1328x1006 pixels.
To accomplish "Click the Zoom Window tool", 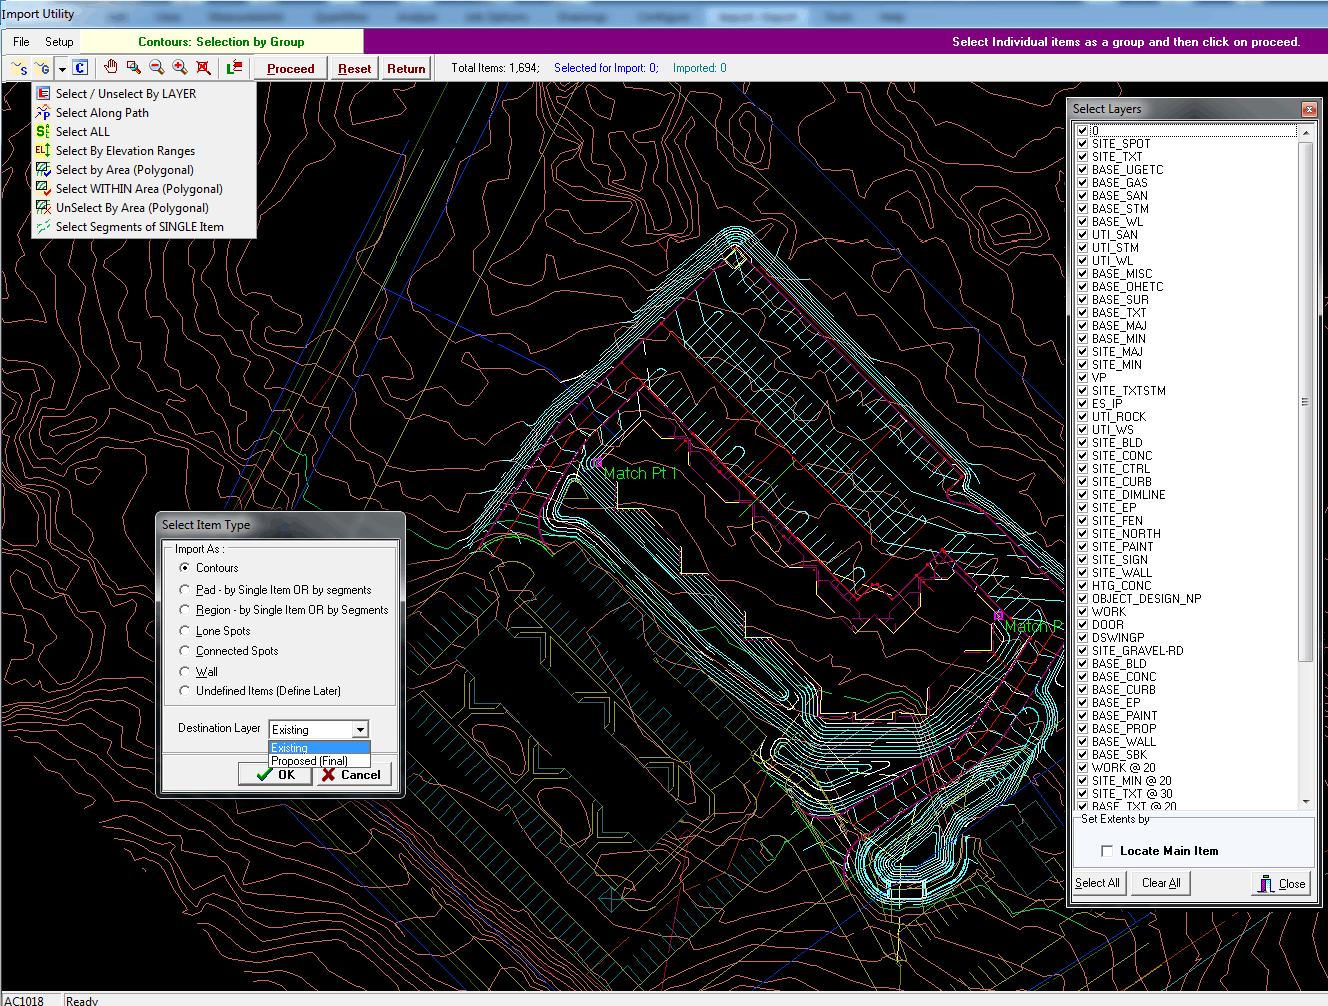I will pyautogui.click(x=133, y=68).
